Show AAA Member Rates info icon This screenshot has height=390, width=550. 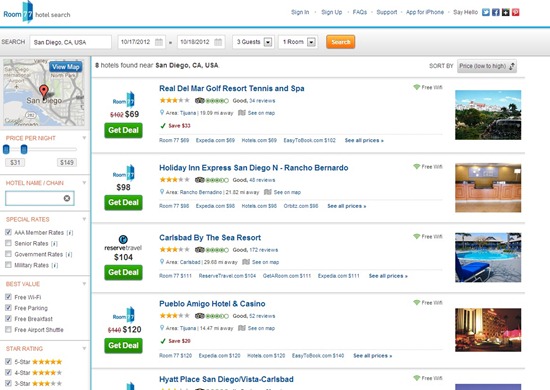tap(70, 233)
